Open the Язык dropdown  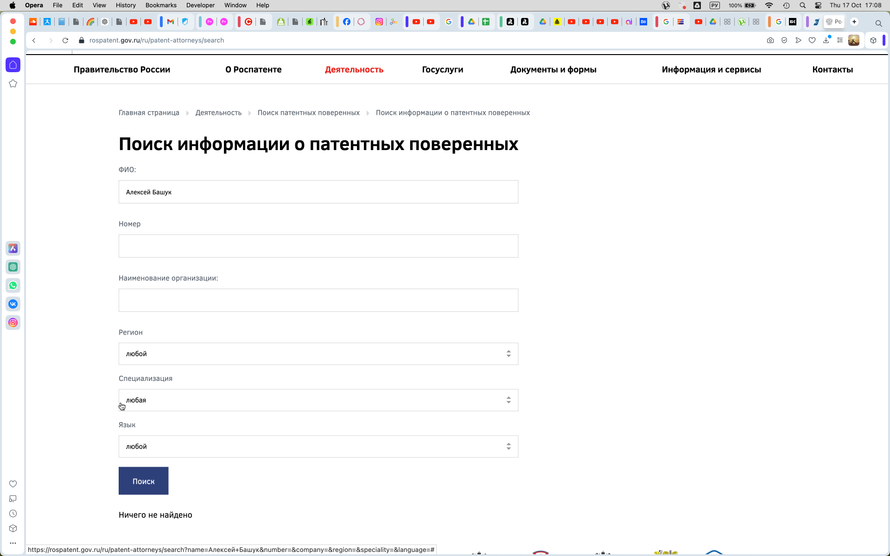click(x=318, y=447)
